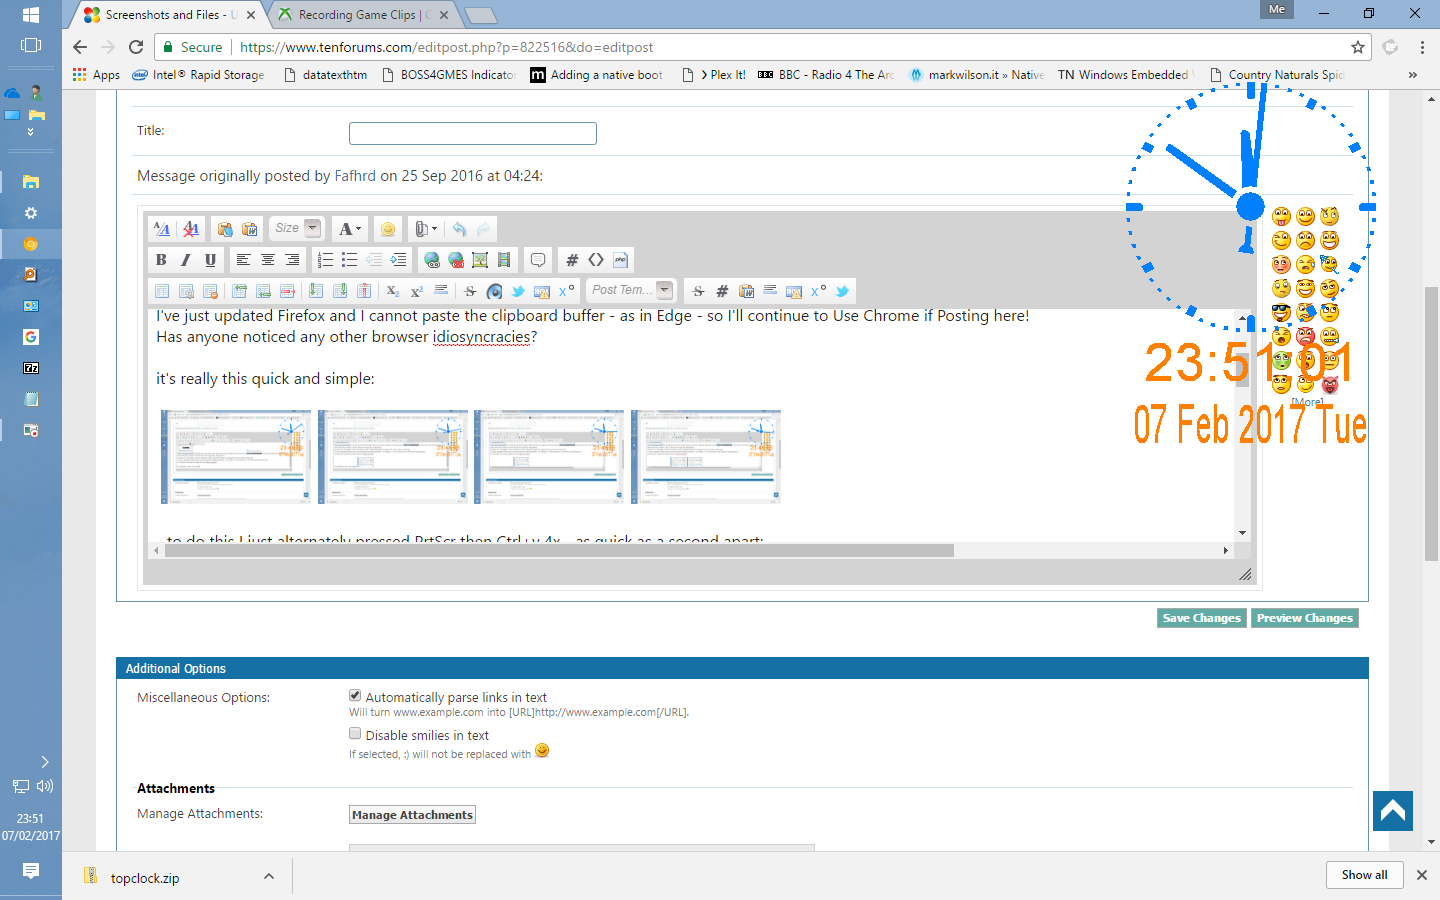Image resolution: width=1440 pixels, height=900 pixels.
Task: Insert a numbered list
Action: click(325, 260)
